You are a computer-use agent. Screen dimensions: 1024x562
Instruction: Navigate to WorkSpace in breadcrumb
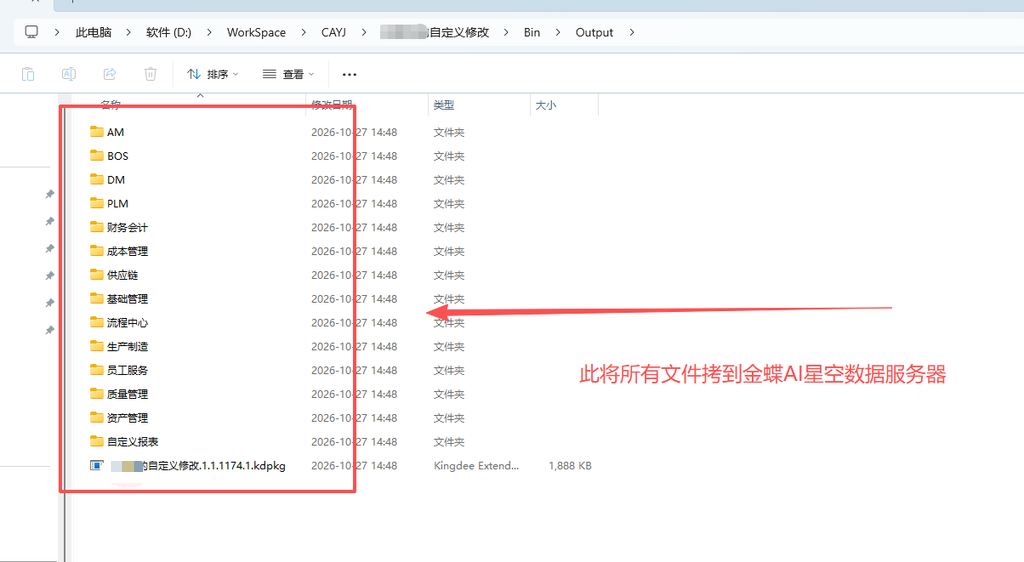(x=256, y=33)
